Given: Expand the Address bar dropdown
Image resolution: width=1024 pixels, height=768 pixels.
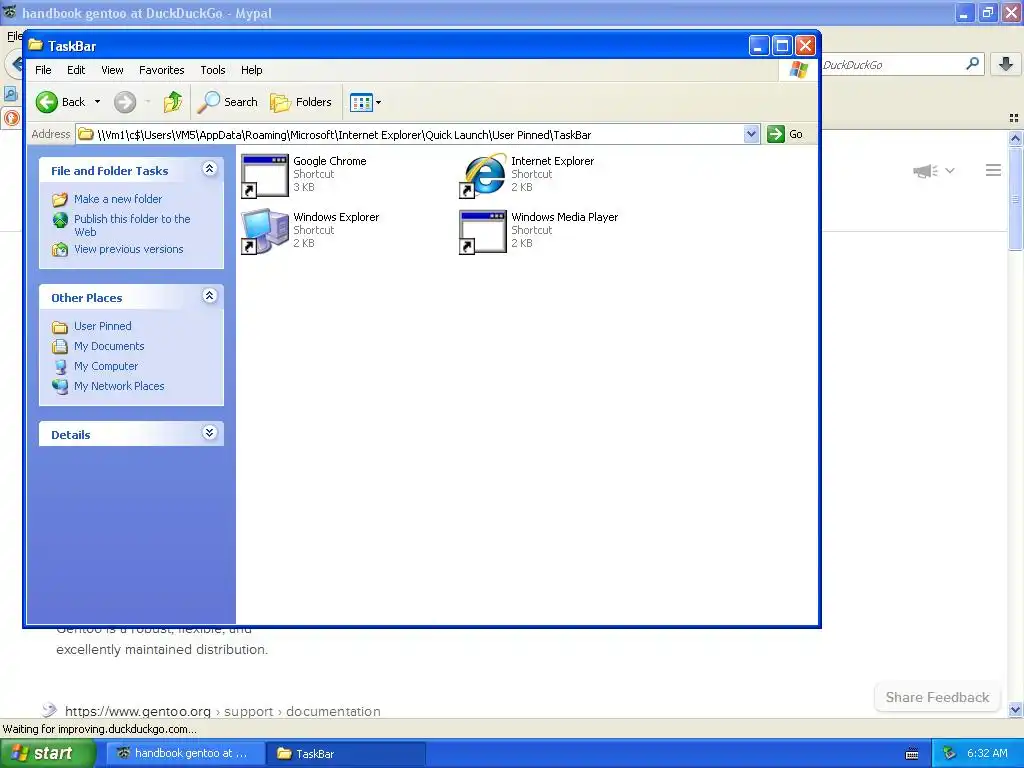Looking at the screenshot, I should coord(752,135).
